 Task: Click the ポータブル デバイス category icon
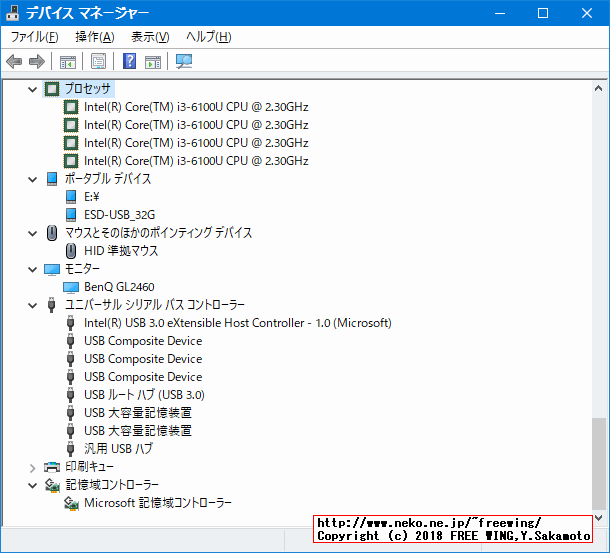tap(52, 179)
